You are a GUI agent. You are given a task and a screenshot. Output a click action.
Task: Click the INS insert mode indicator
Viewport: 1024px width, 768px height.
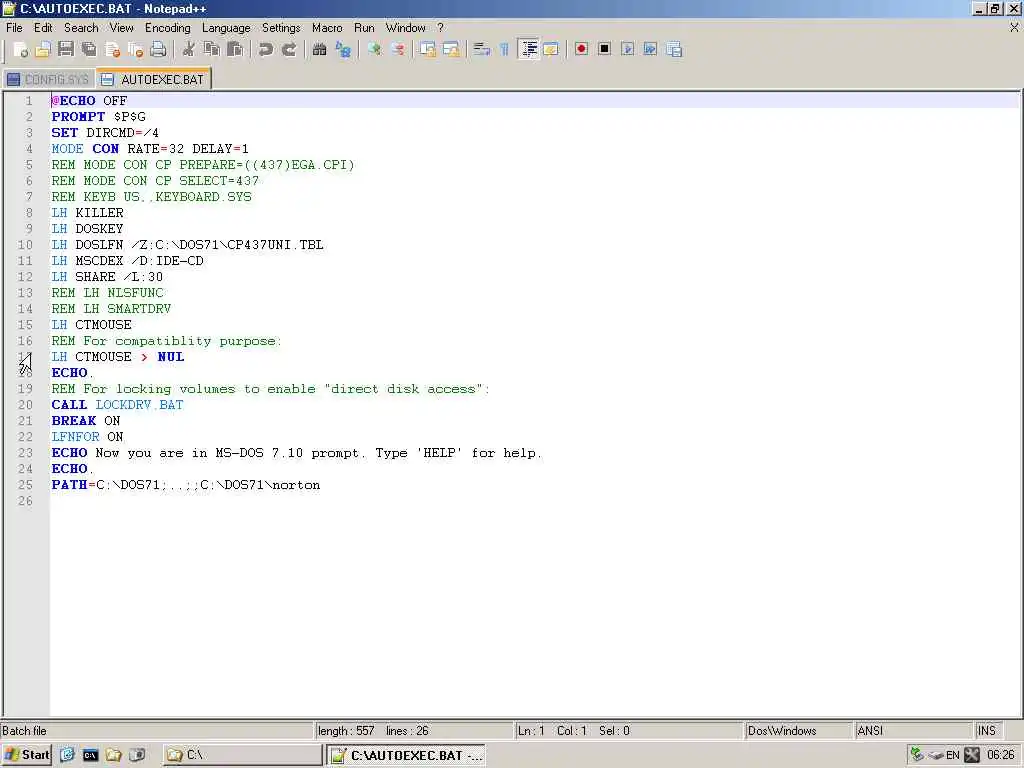click(986, 731)
